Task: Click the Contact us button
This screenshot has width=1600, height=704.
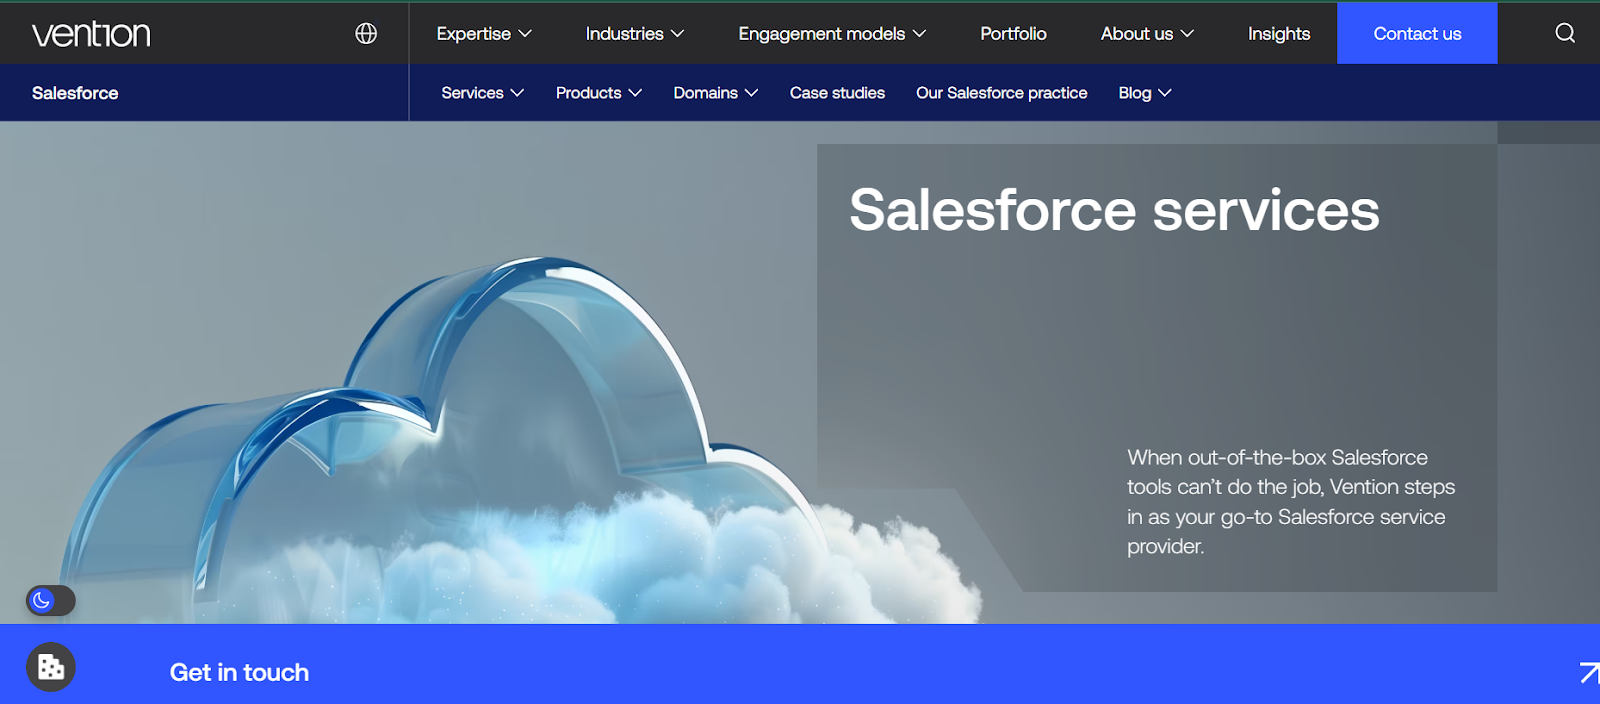Action: [1417, 33]
